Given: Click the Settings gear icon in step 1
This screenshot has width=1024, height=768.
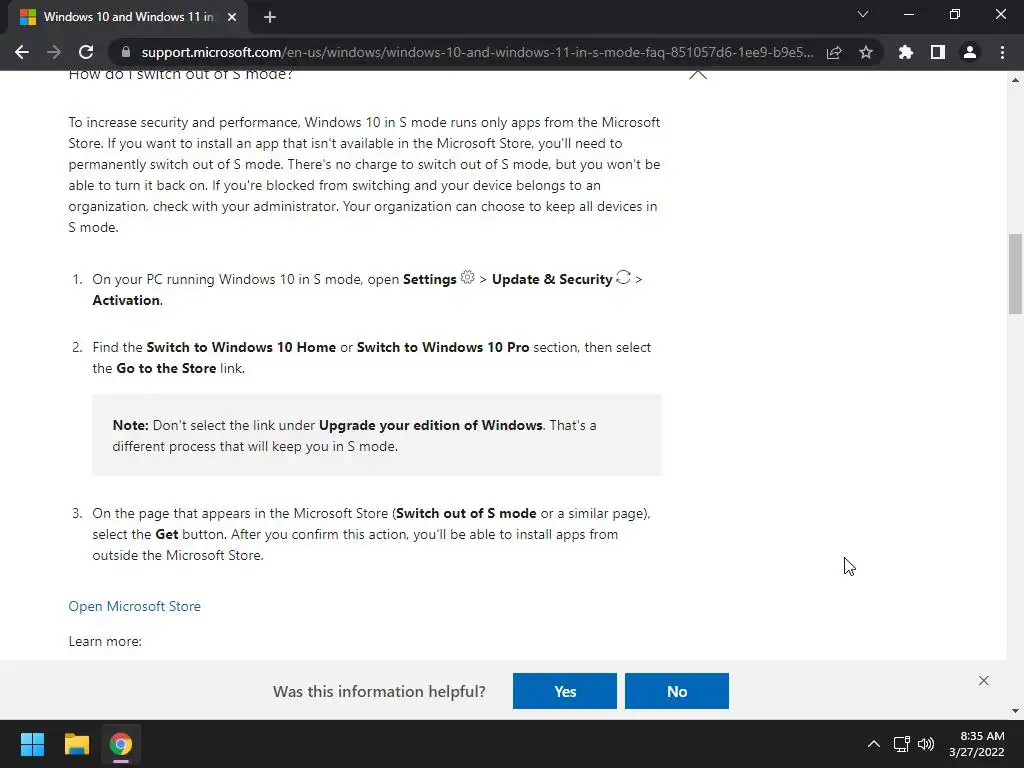Looking at the screenshot, I should 468,277.
